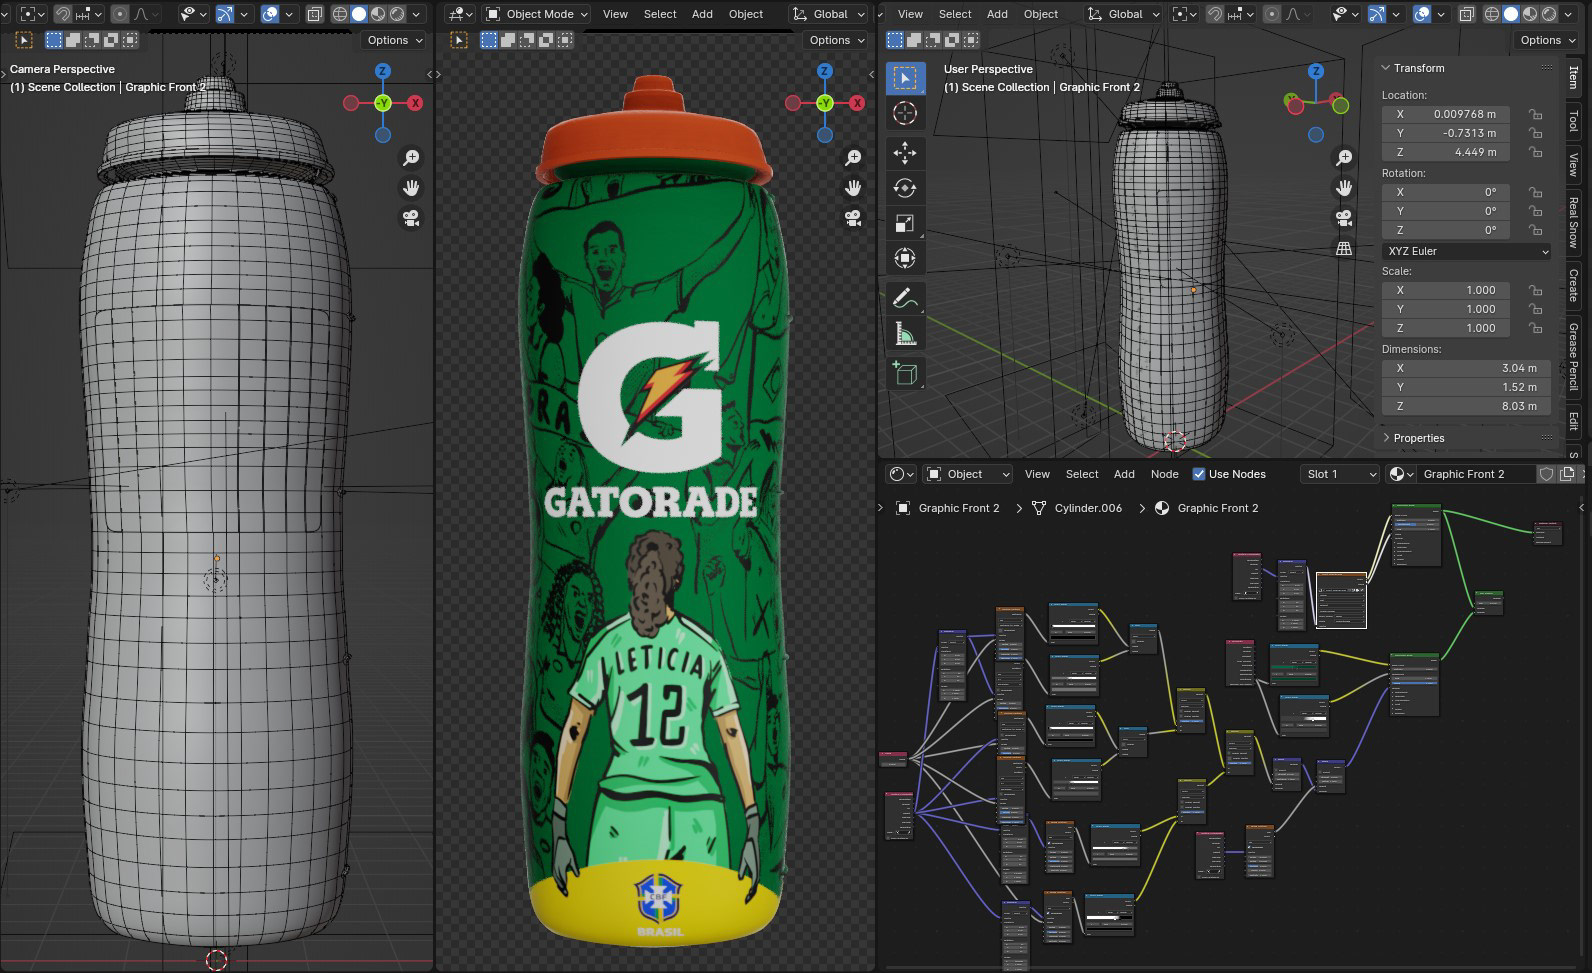Click Select menu in node editor

point(1082,474)
